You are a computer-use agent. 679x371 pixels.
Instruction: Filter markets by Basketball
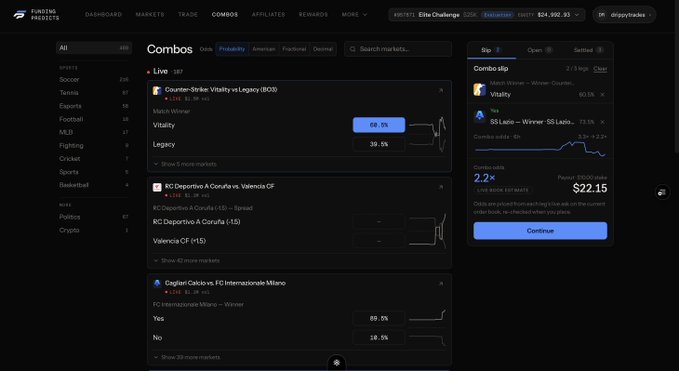(x=94, y=185)
